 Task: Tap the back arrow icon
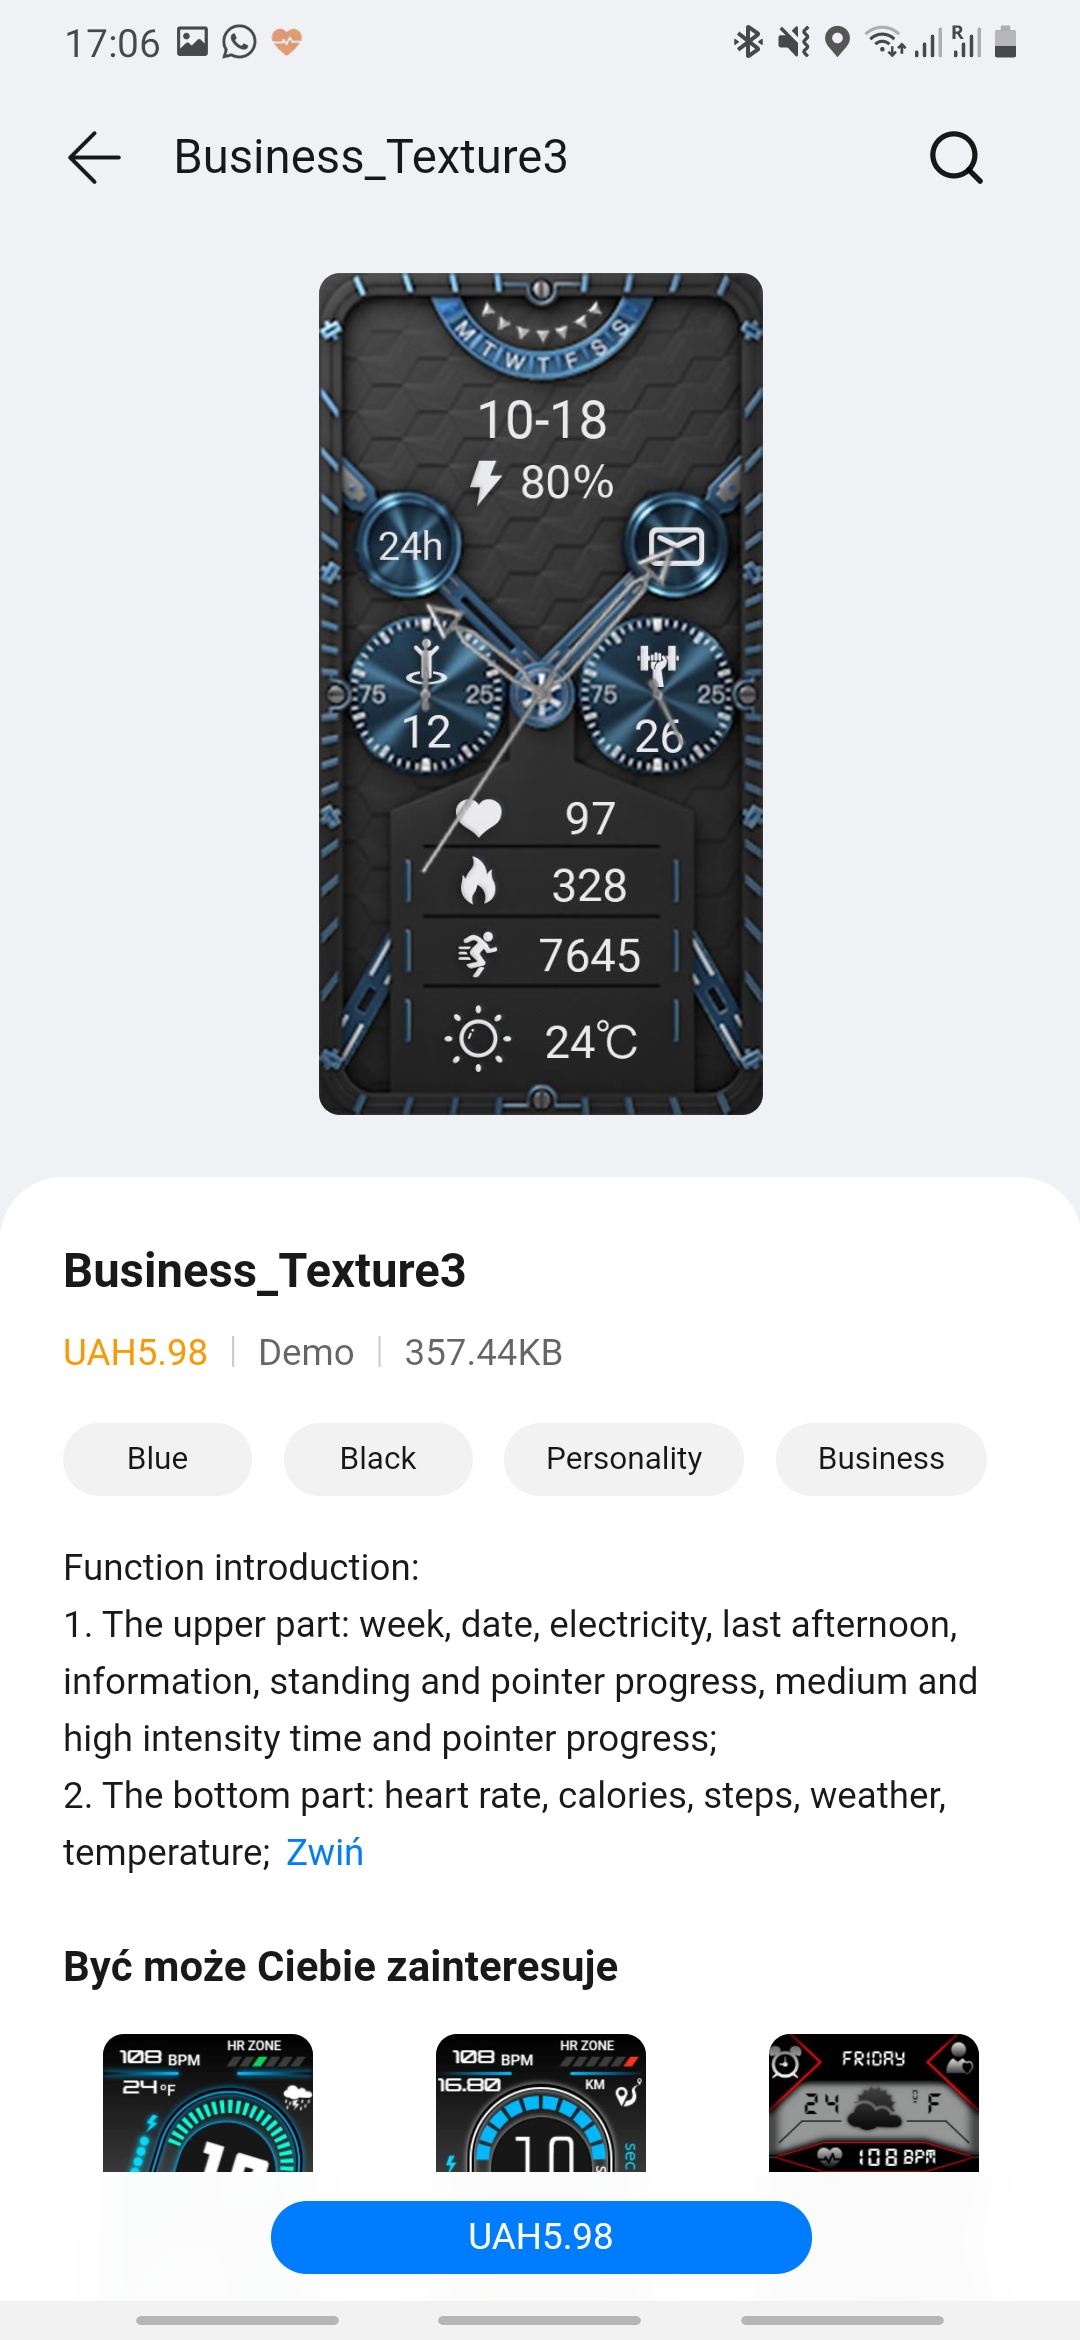[94, 157]
